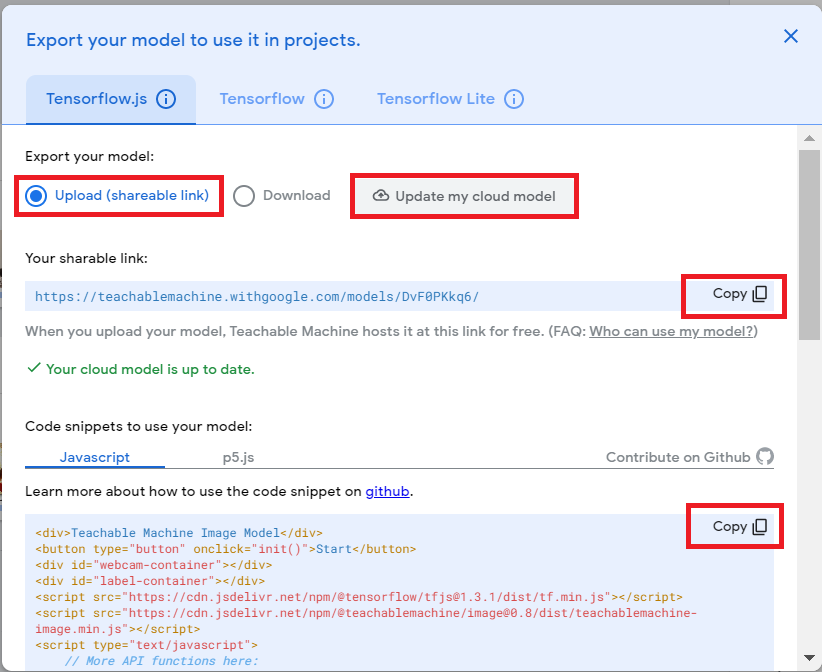Screen dimensions: 822x672
Task: Switch to the Tensorflow tab
Action: point(262,99)
